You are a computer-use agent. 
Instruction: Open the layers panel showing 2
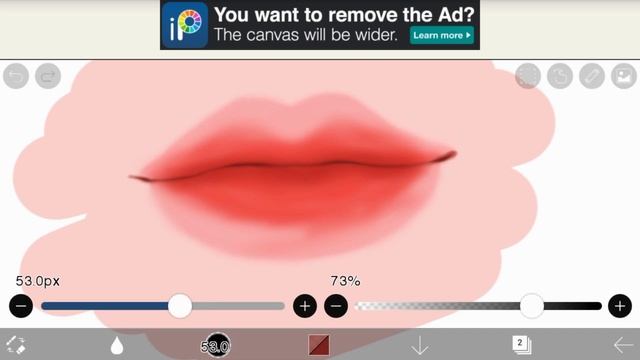coord(521,345)
